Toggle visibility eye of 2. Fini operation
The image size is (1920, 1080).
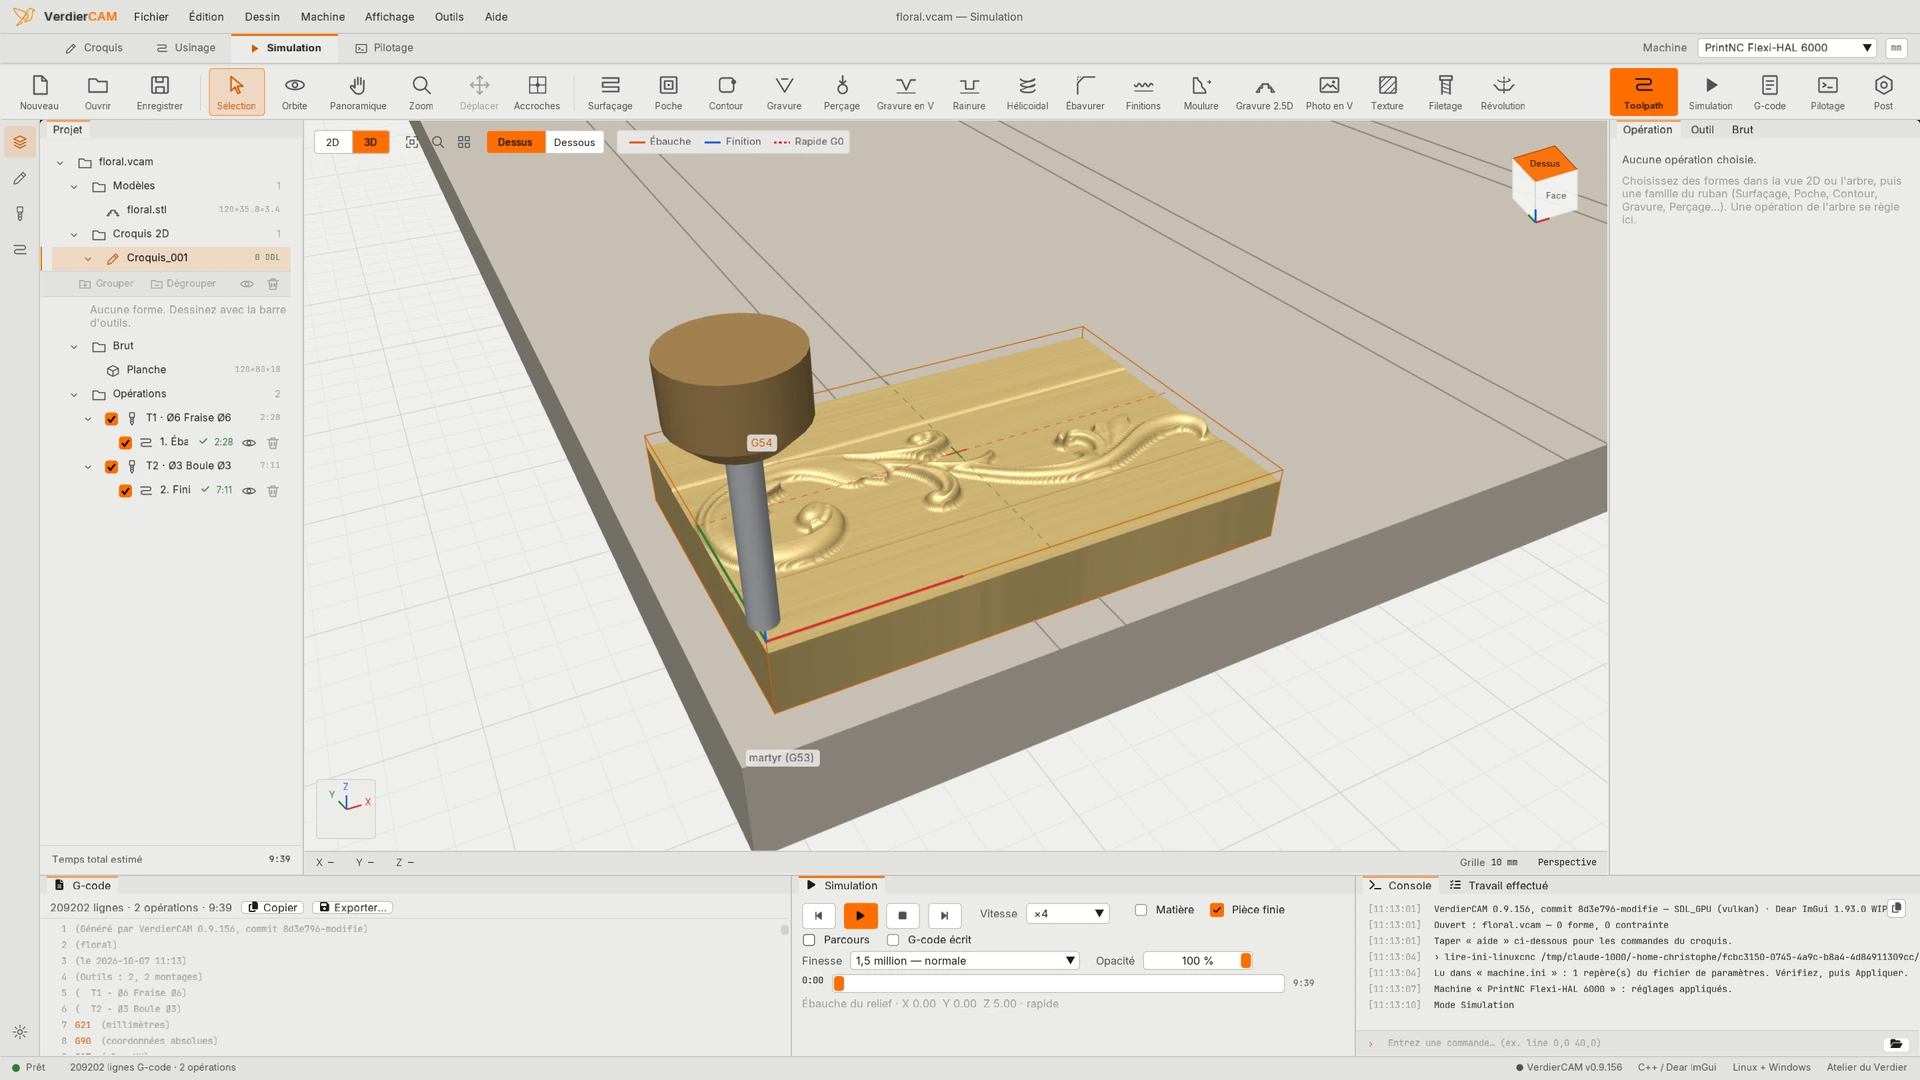coord(249,490)
